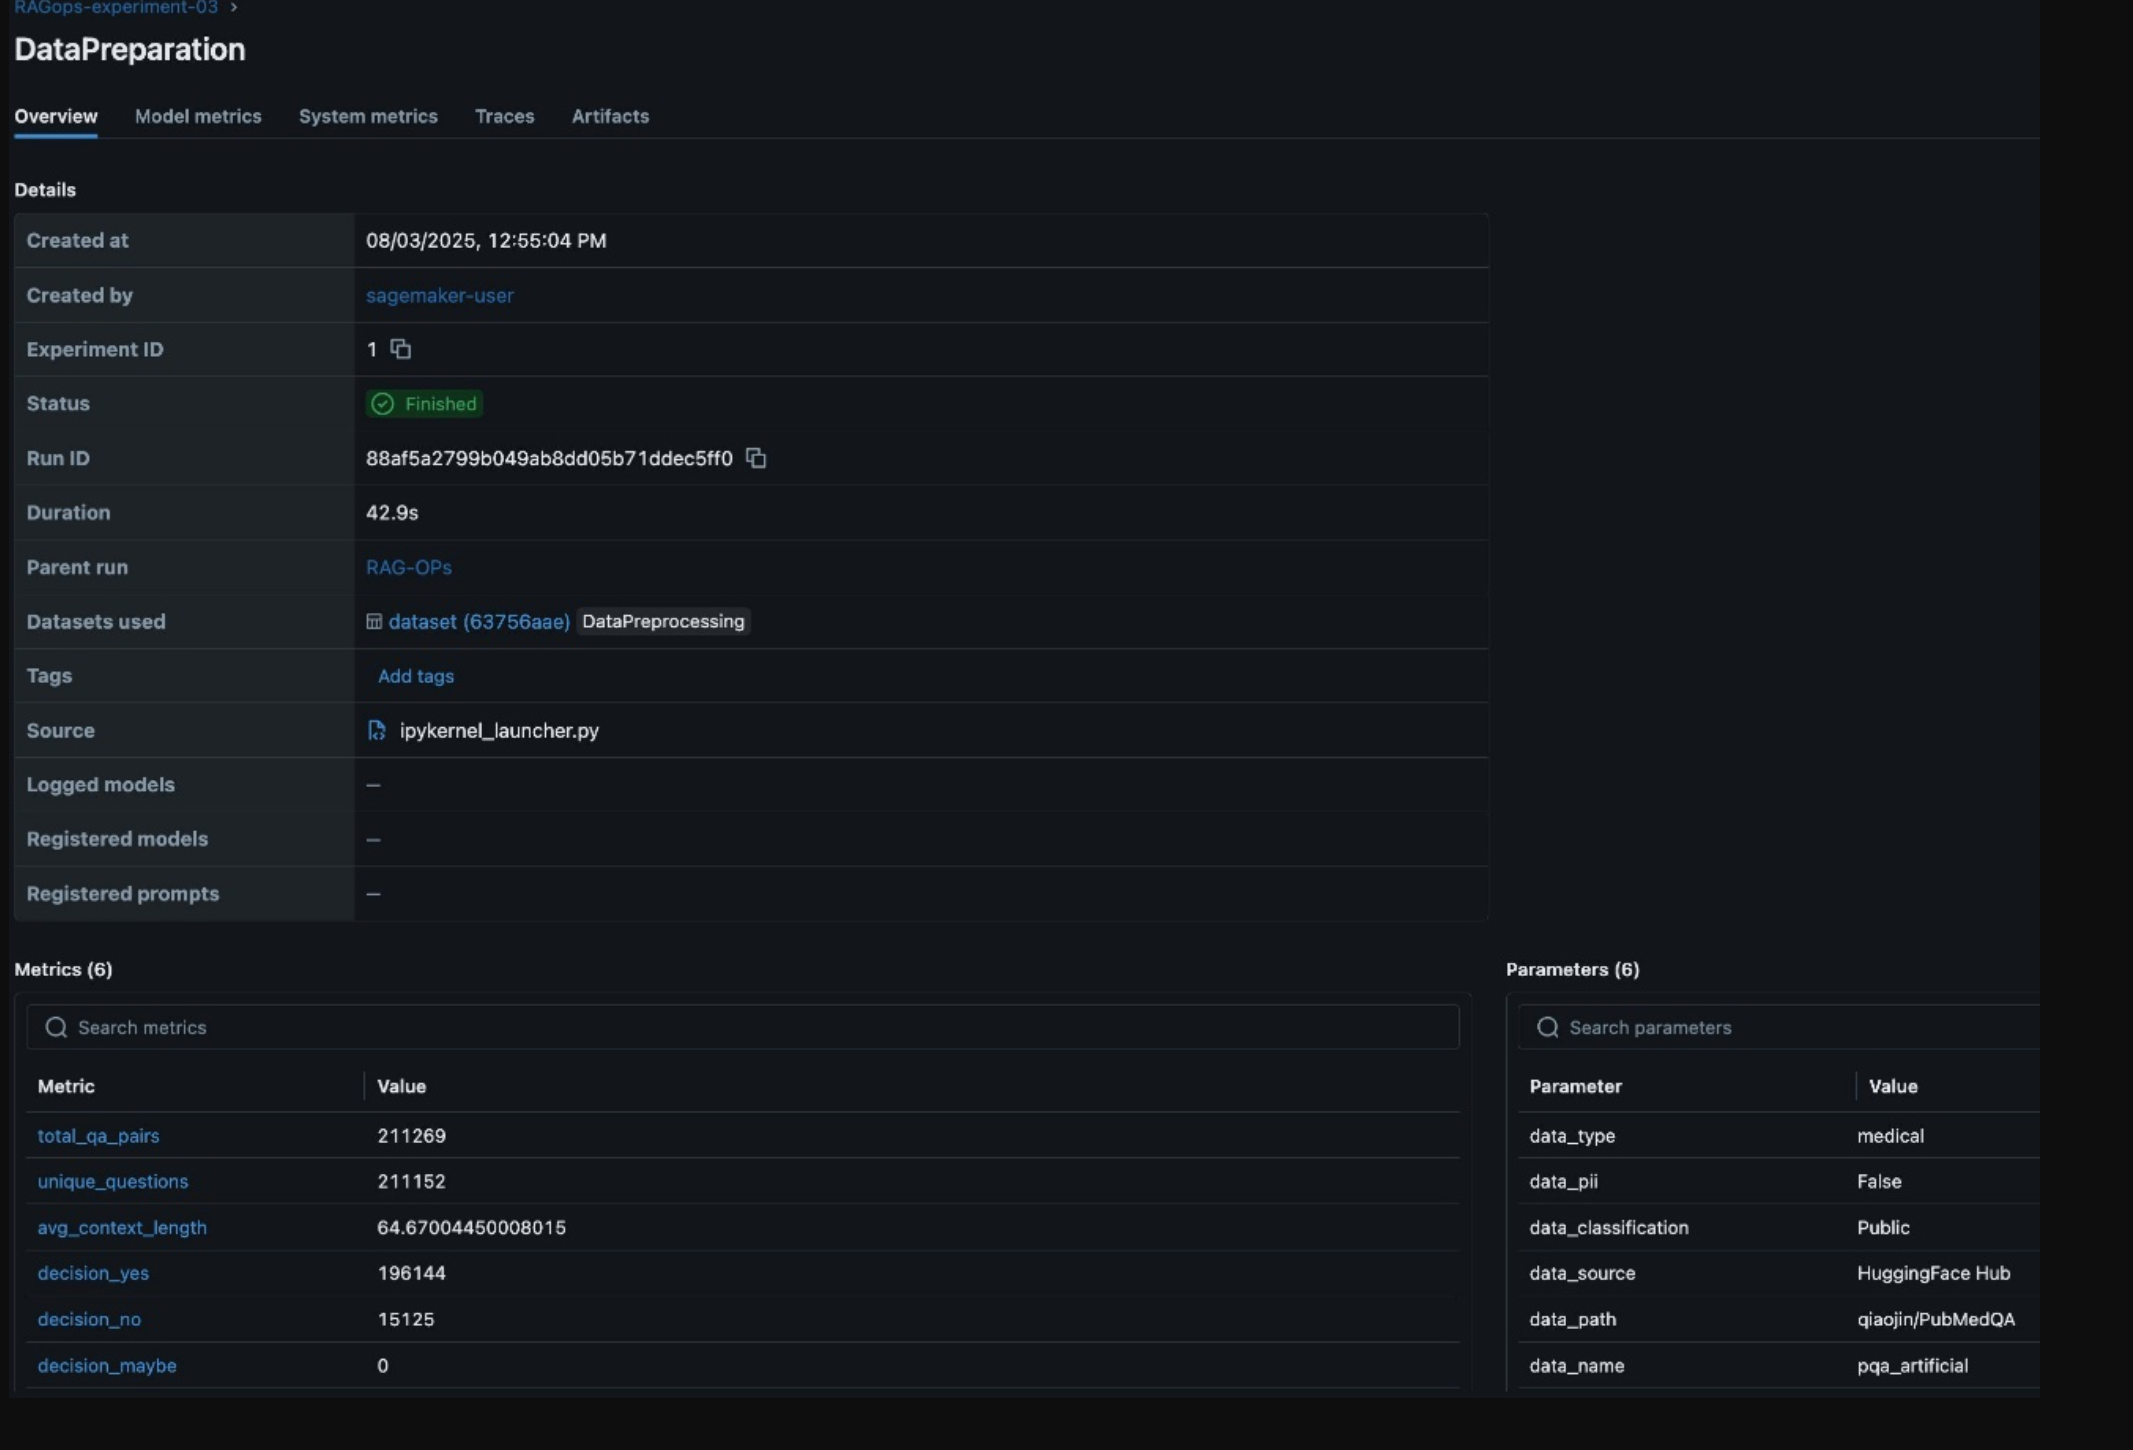Open dataset (63756aae) link
This screenshot has width=2133, height=1450.
[x=479, y=621]
